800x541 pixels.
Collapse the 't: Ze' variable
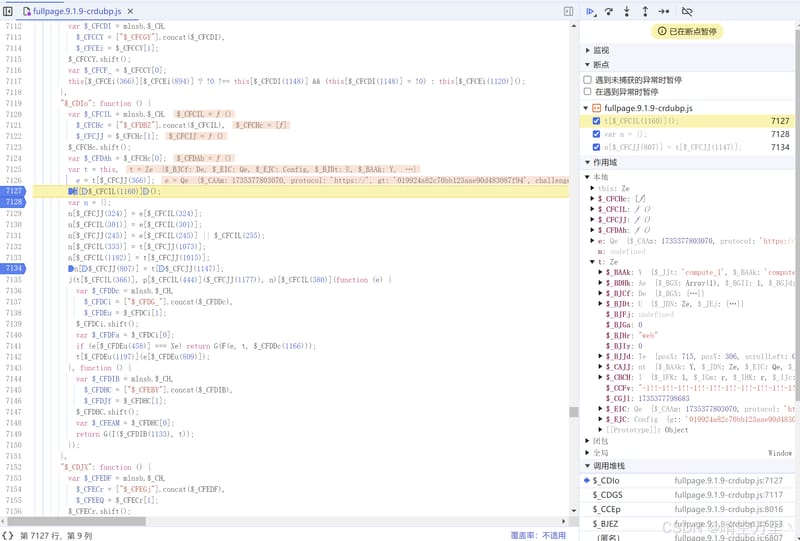point(593,262)
